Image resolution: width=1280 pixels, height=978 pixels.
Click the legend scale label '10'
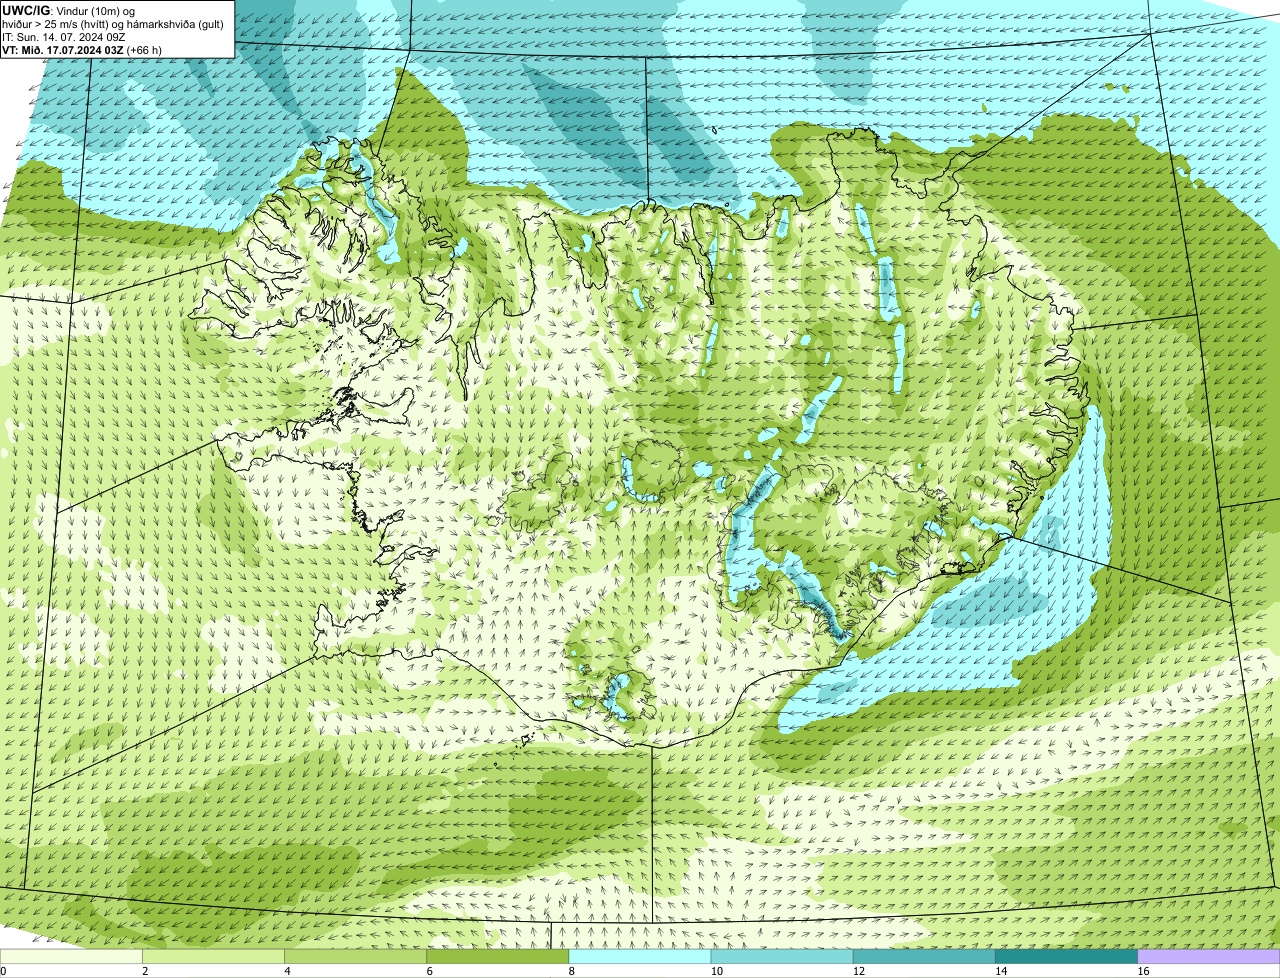716,971
